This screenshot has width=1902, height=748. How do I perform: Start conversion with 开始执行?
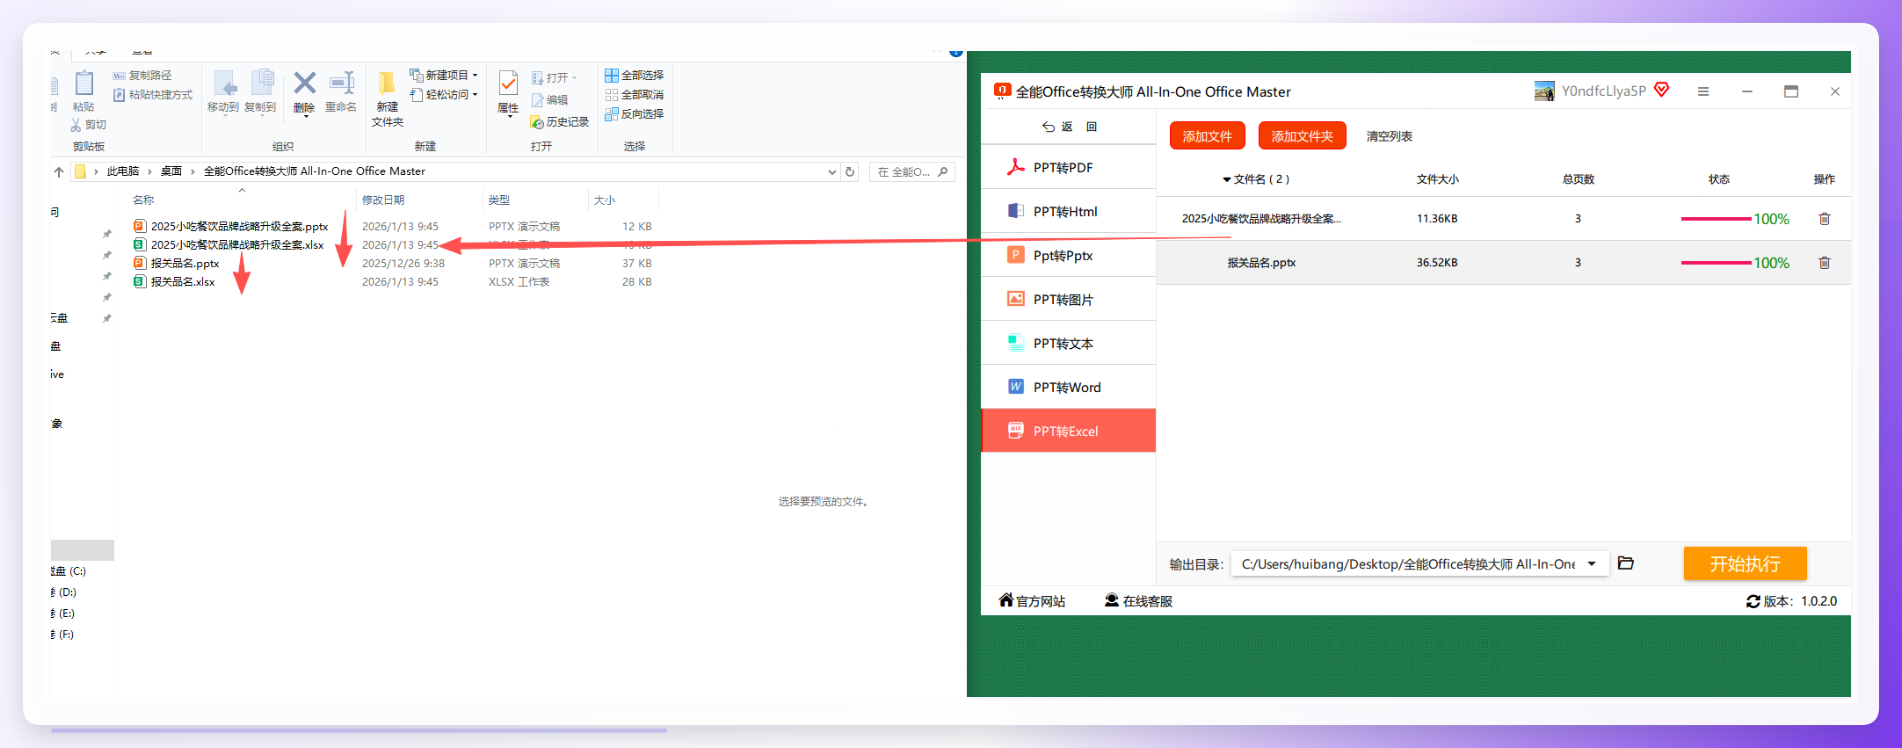click(x=1745, y=563)
